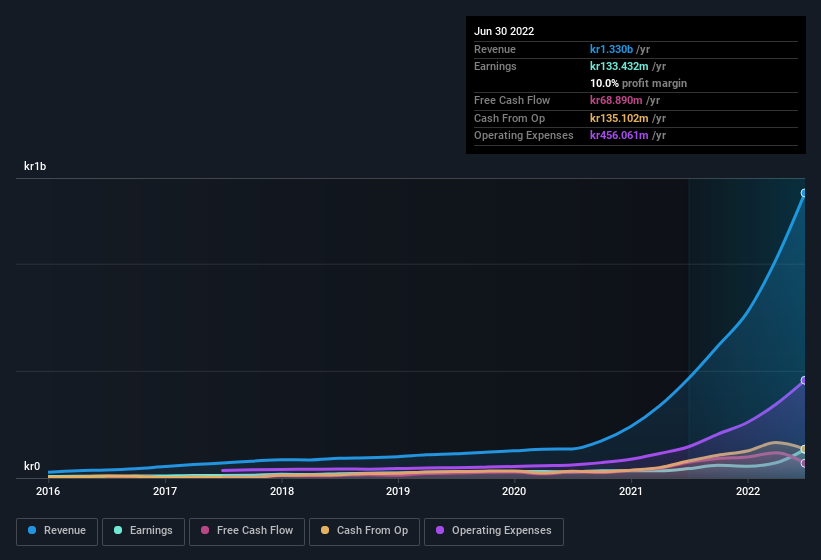Click the Free Cash Flow label in tooltip
Viewport: 821px width, 560px height.
pos(512,100)
